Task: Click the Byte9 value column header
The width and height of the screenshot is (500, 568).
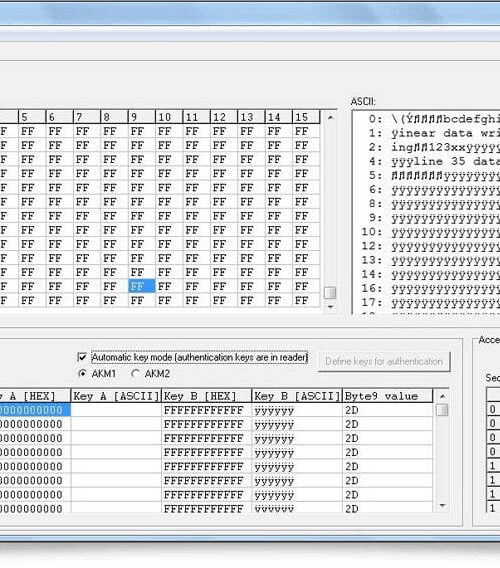Action: point(387,396)
